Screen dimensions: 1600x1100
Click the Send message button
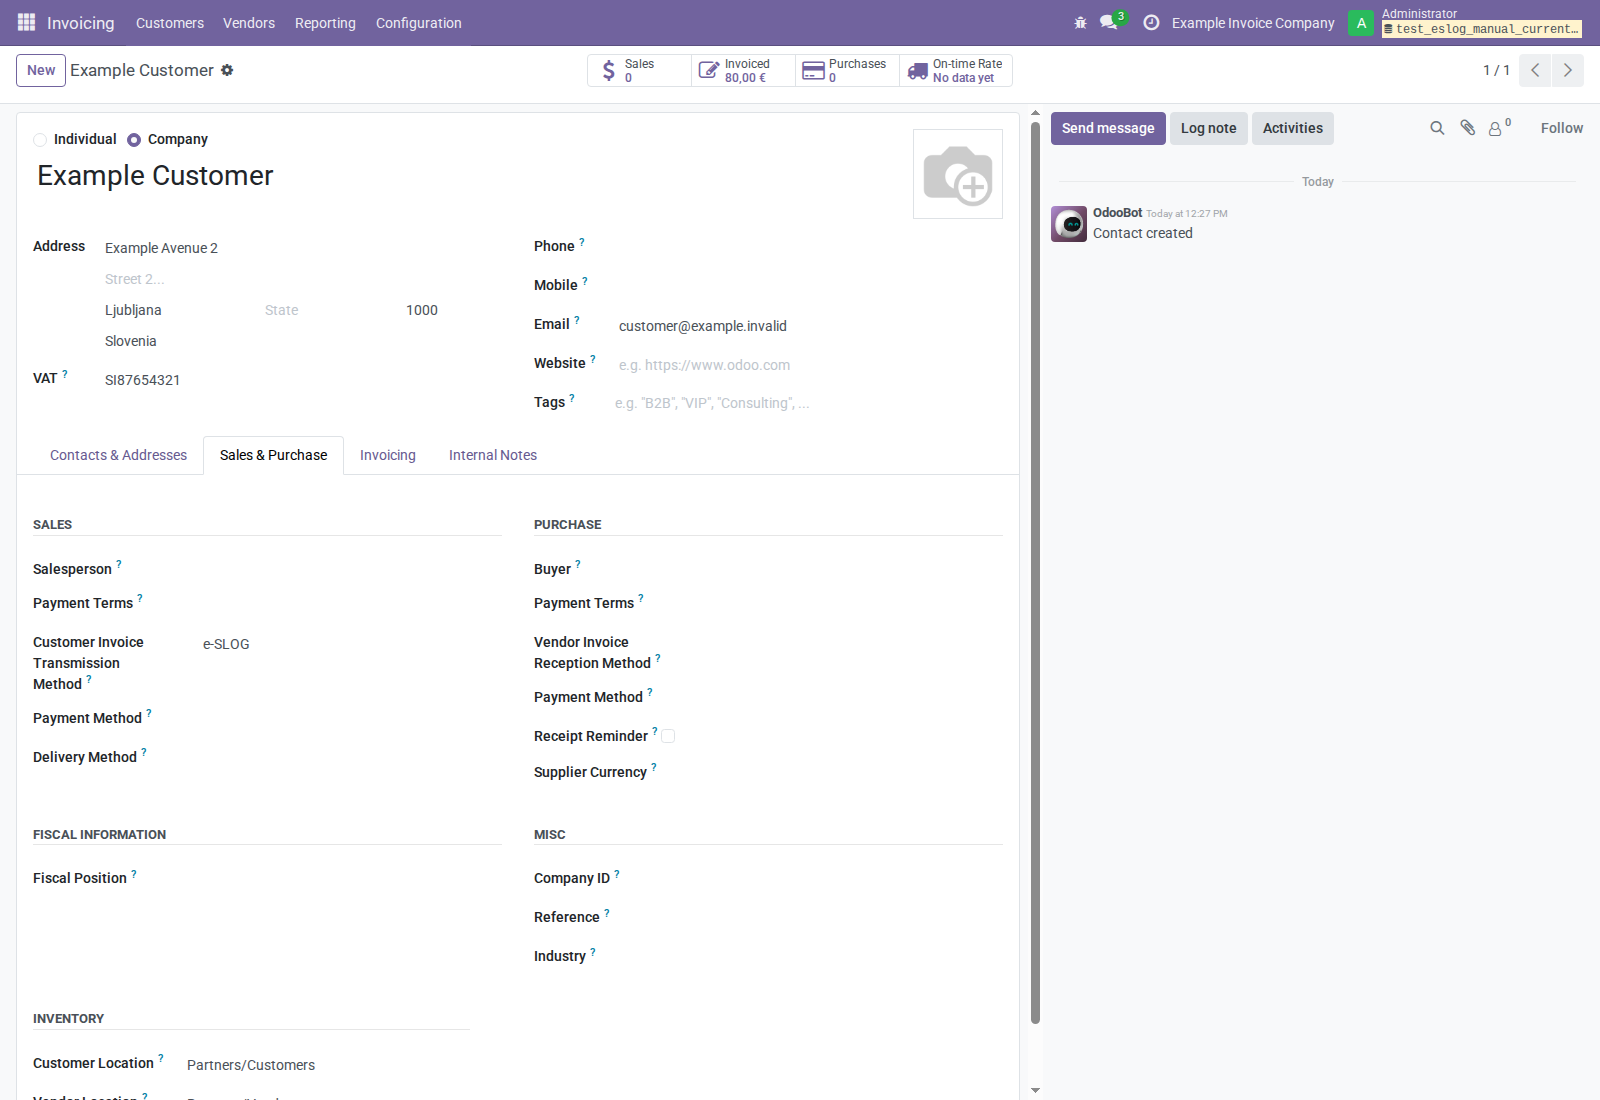[1108, 128]
